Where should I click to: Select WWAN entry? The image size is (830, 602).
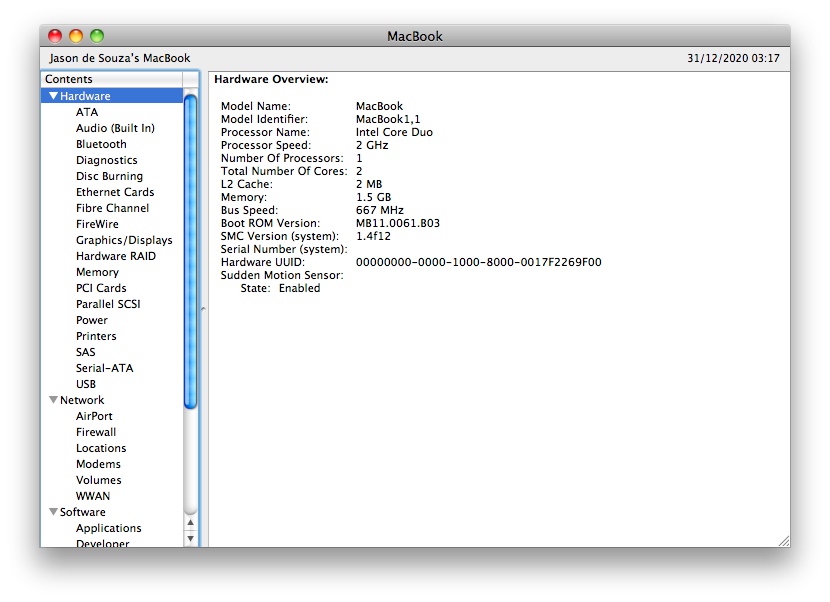(93, 496)
